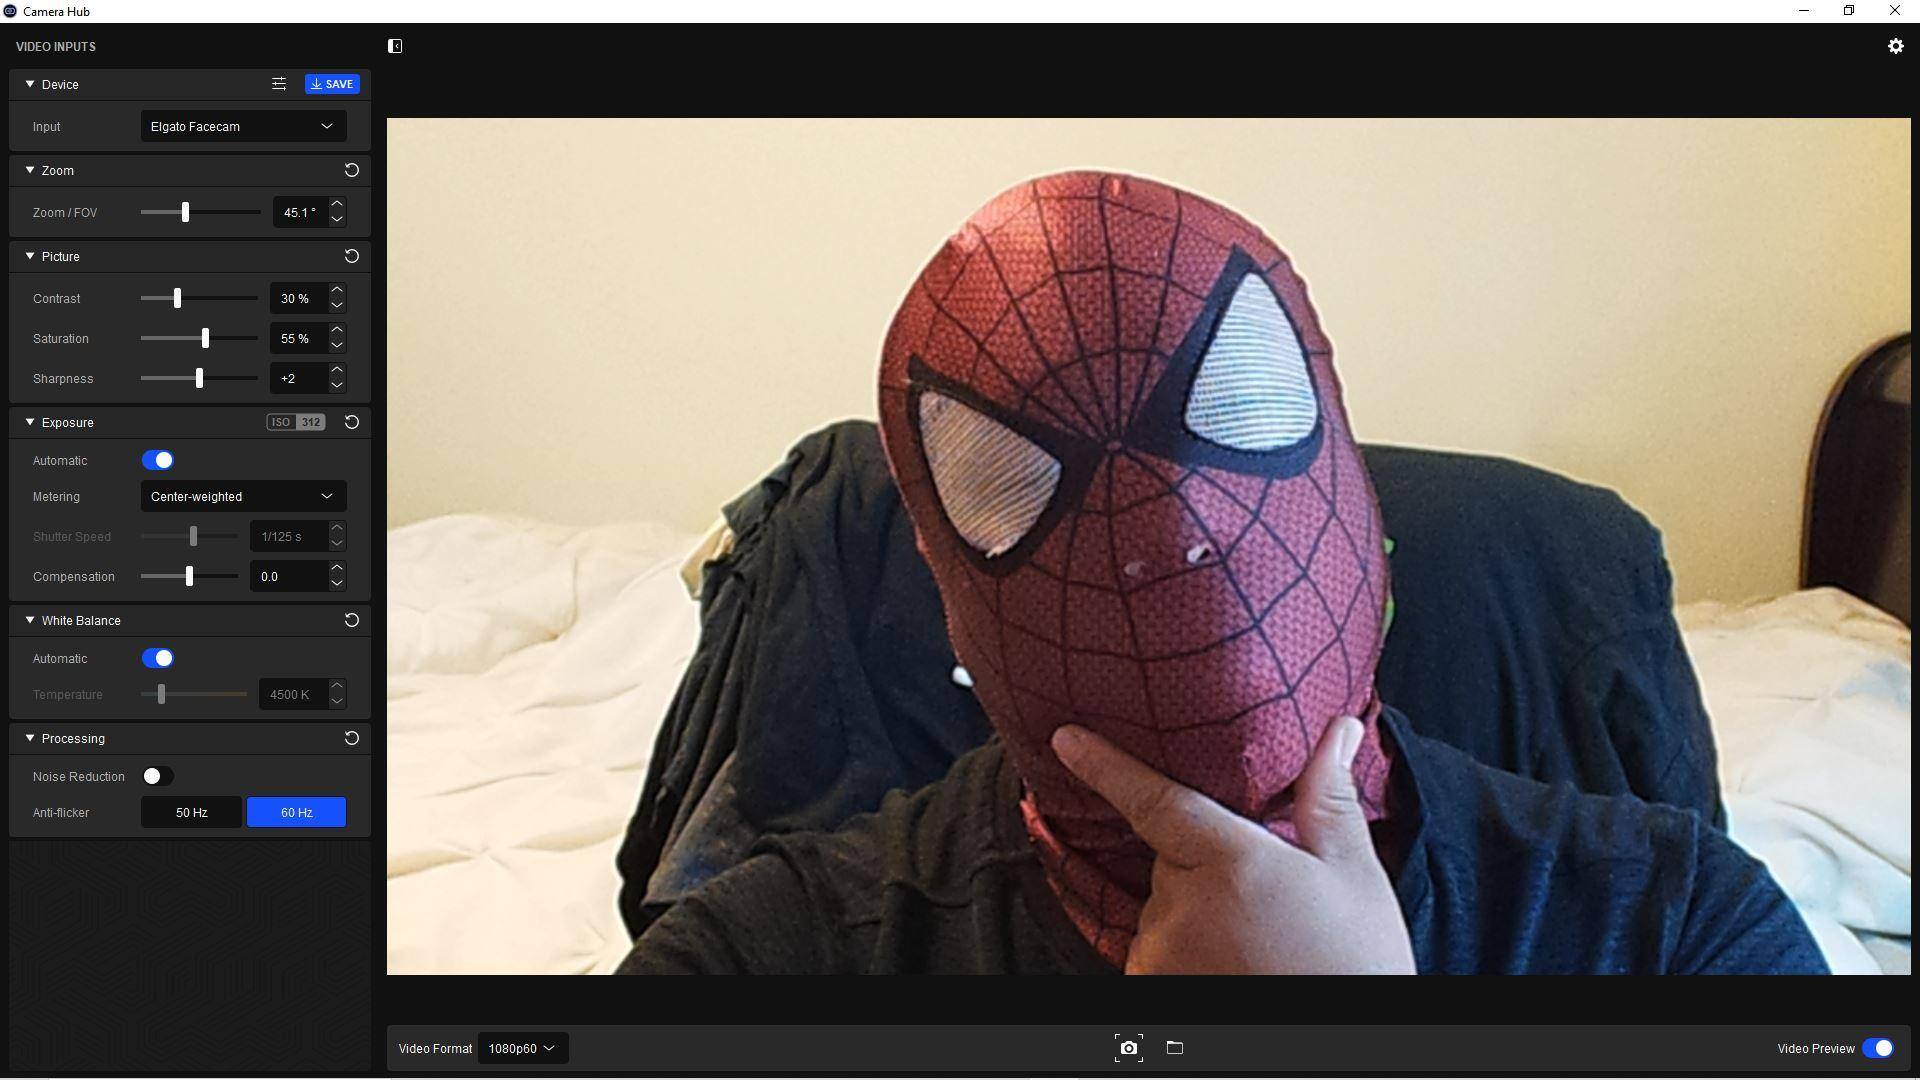Reset the Zoom section

[351, 170]
